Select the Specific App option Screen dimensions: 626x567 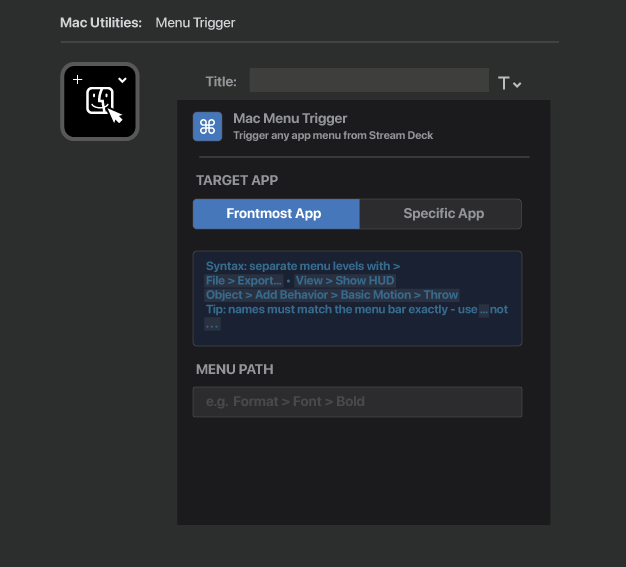[440, 214]
